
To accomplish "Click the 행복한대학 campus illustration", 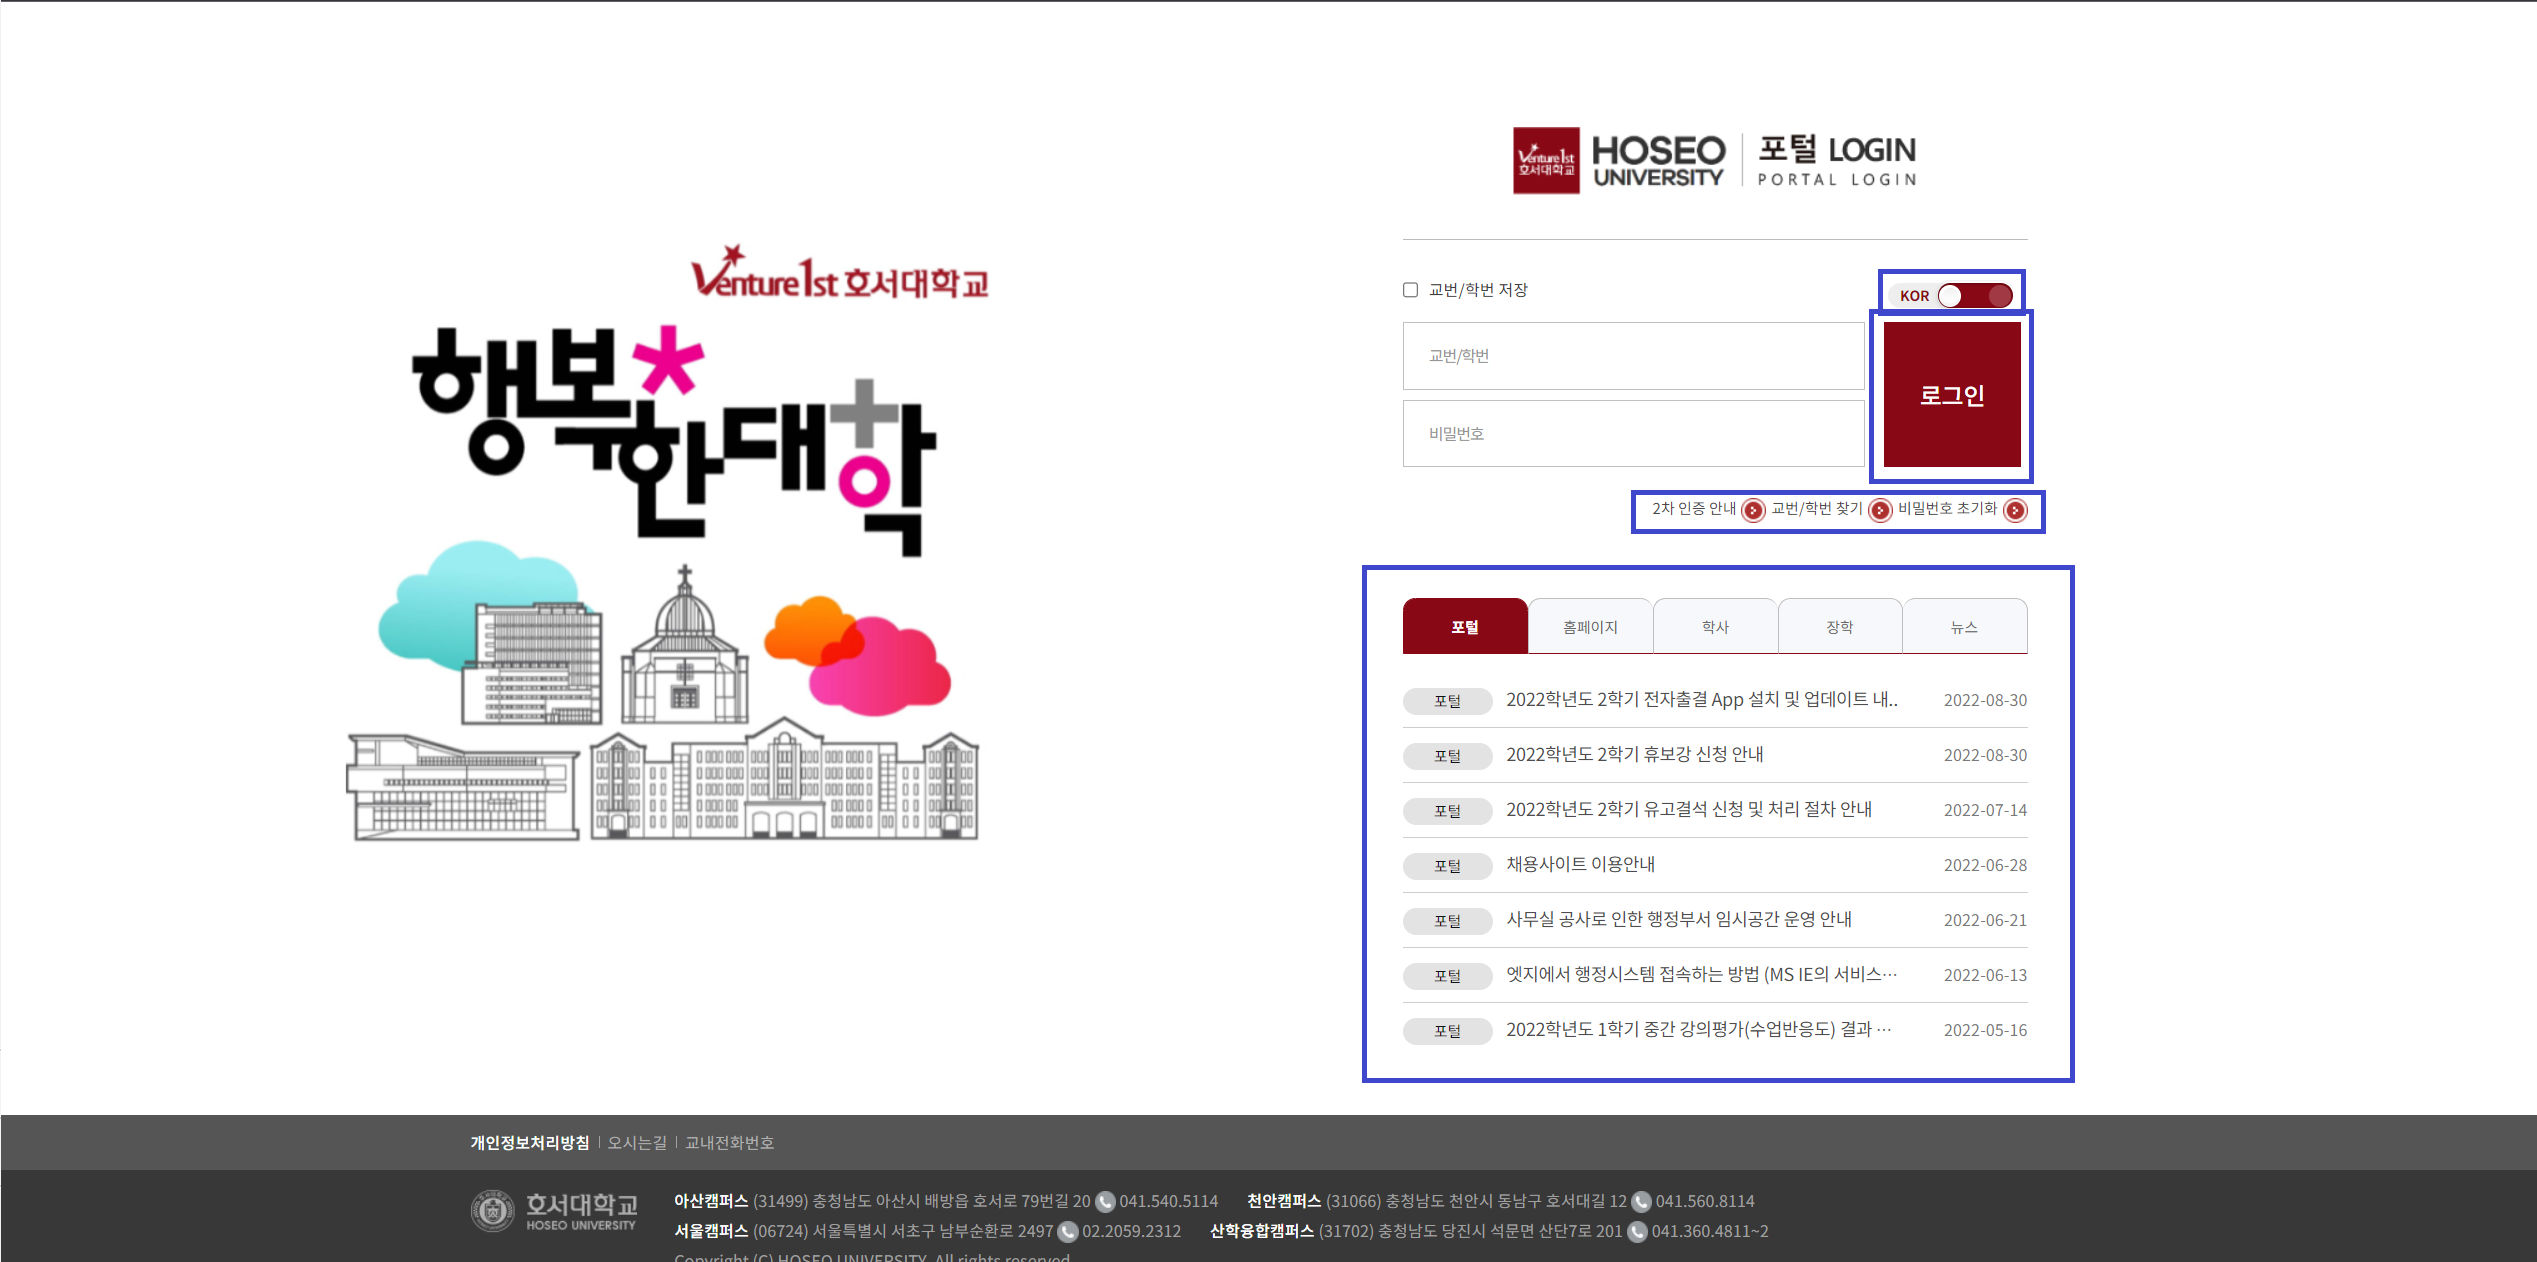I will coord(664,542).
